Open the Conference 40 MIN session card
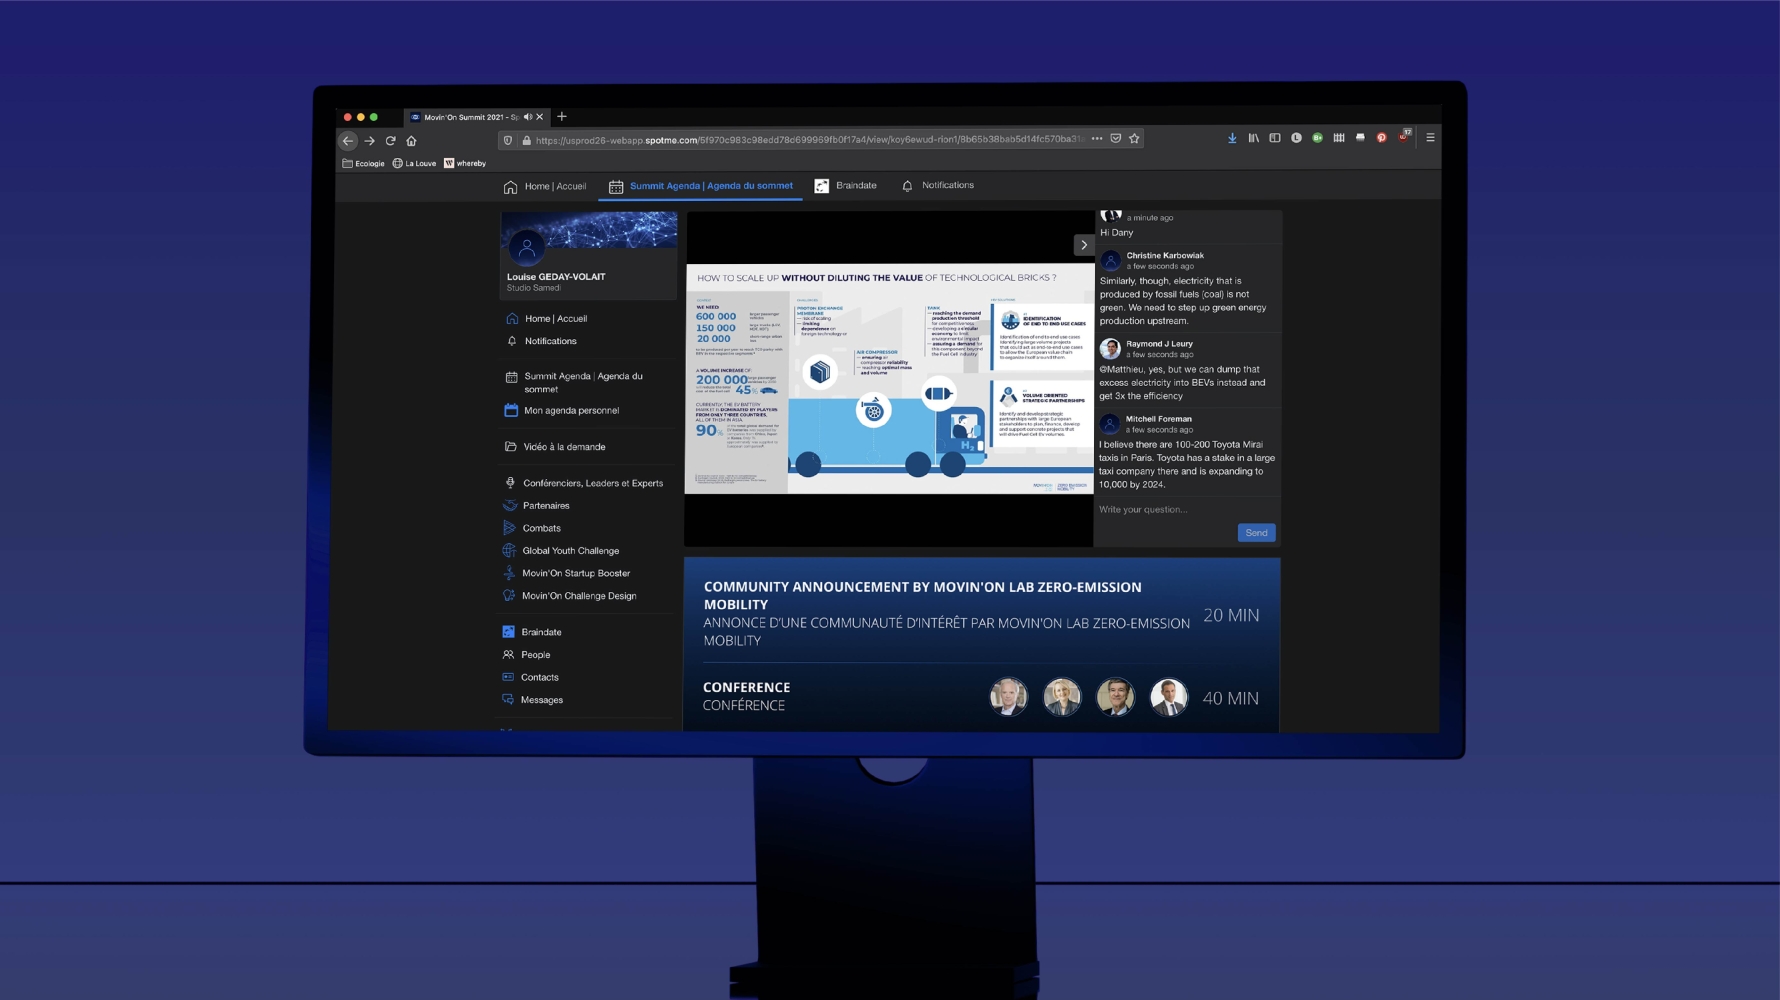Screen dimensions: 1780x1000 click(x=981, y=697)
